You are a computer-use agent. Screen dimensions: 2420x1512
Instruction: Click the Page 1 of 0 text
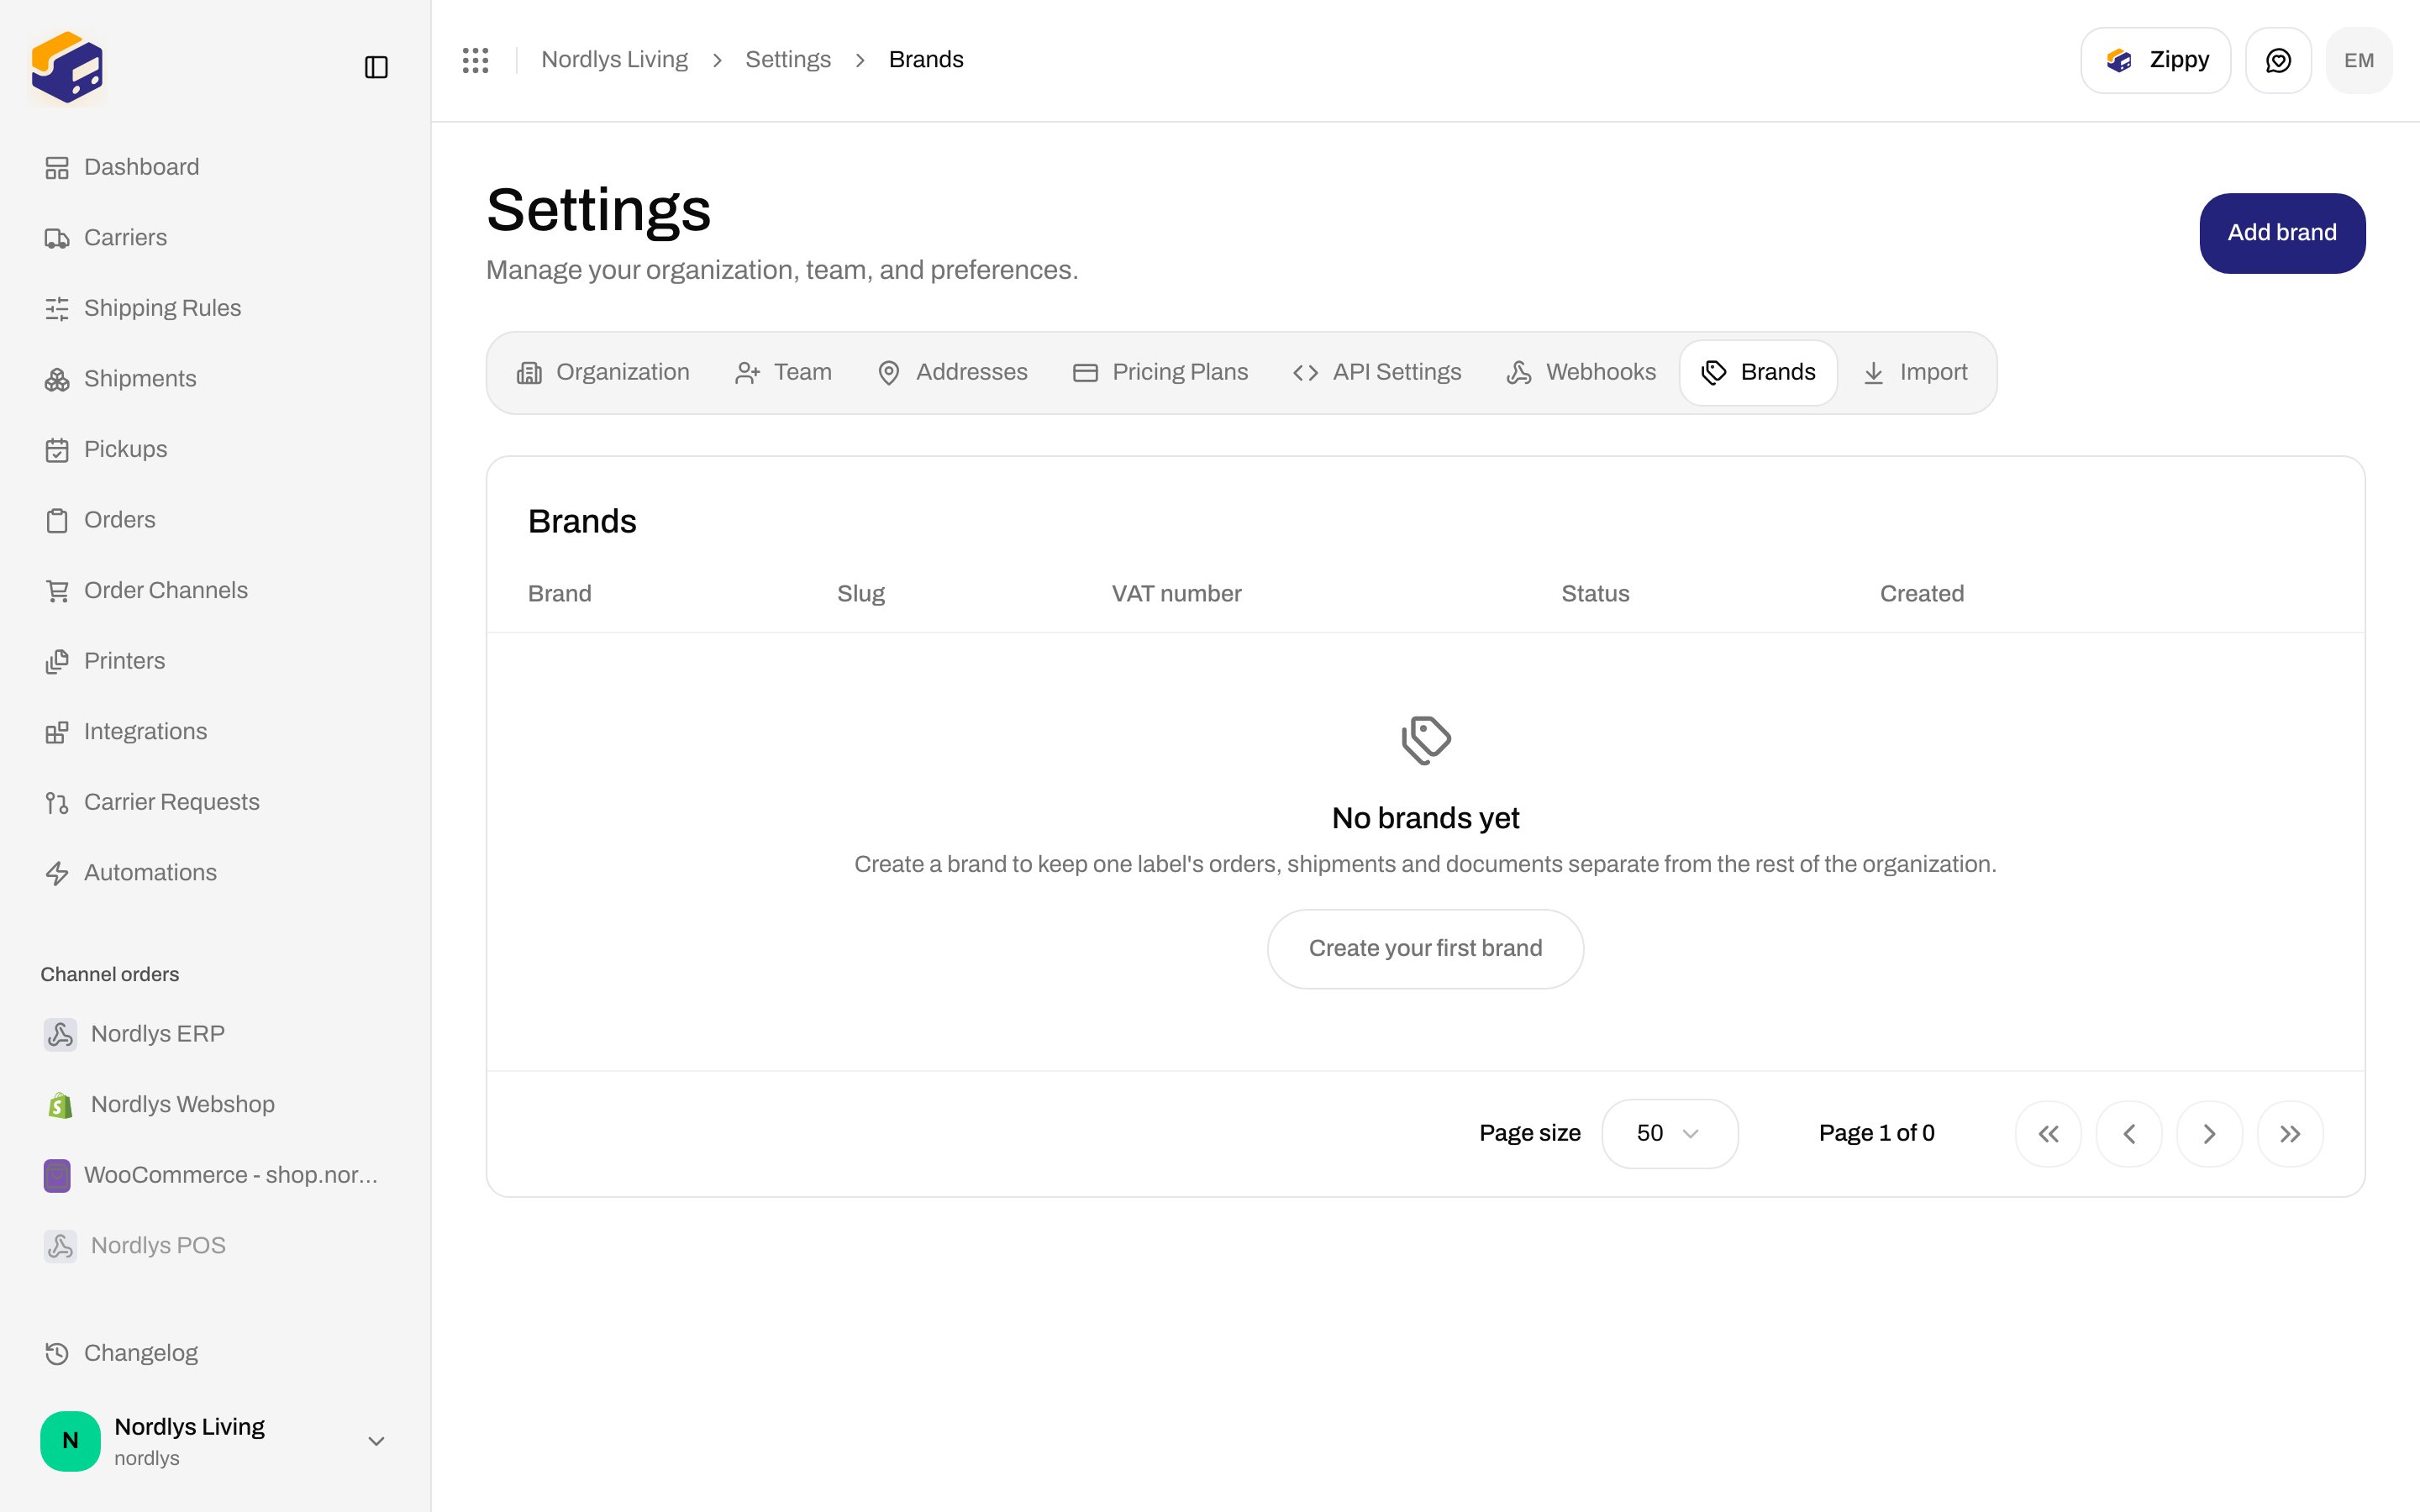pyautogui.click(x=1876, y=1134)
